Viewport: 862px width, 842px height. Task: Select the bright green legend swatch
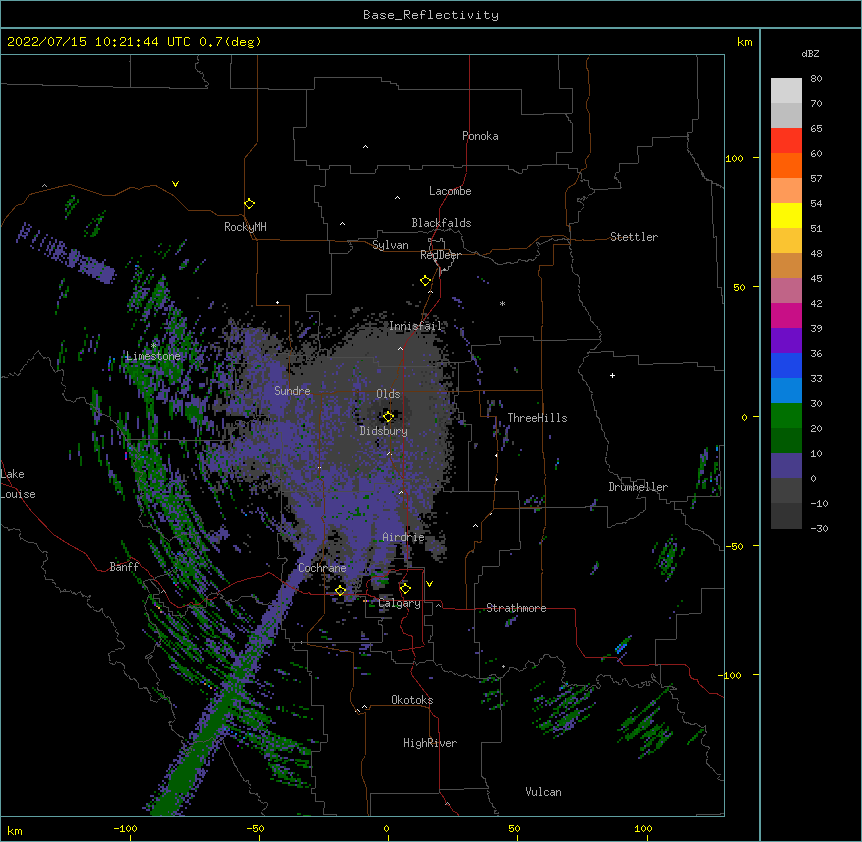[x=786, y=416]
